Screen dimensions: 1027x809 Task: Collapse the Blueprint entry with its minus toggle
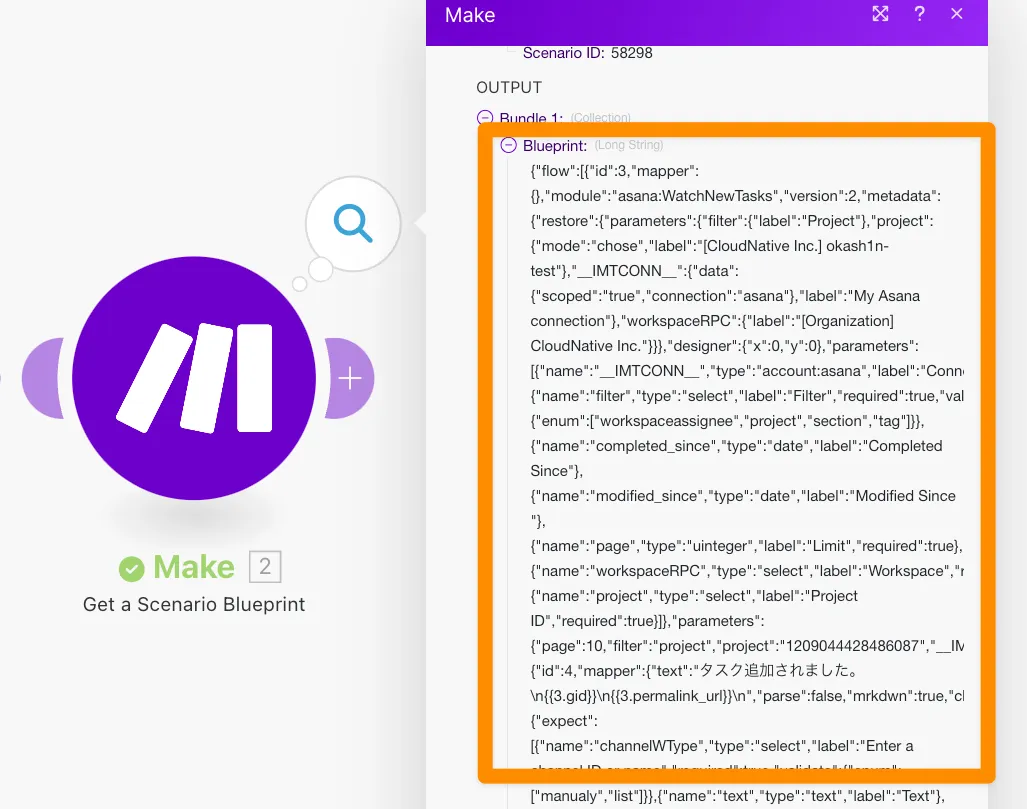pos(509,146)
